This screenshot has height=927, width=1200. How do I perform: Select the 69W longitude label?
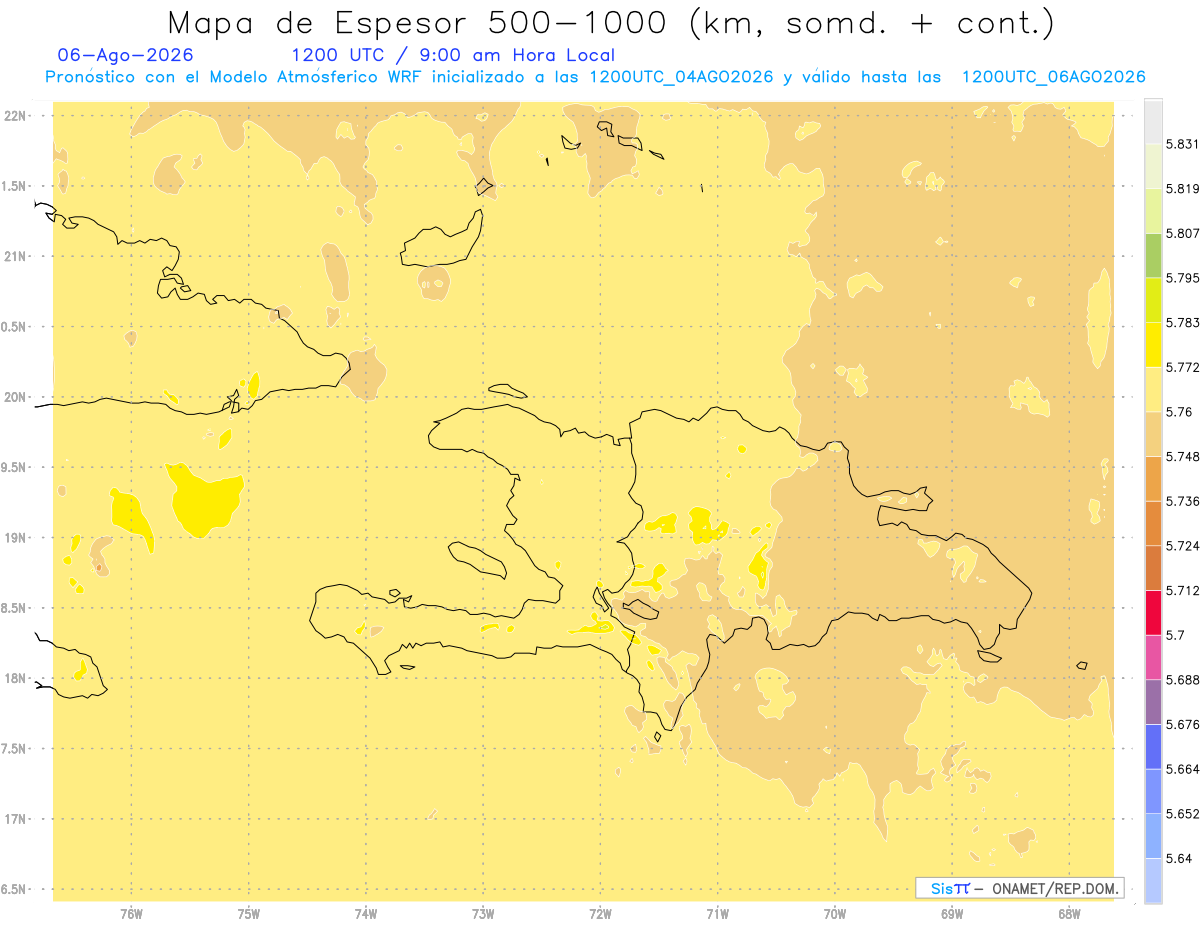coord(952,913)
